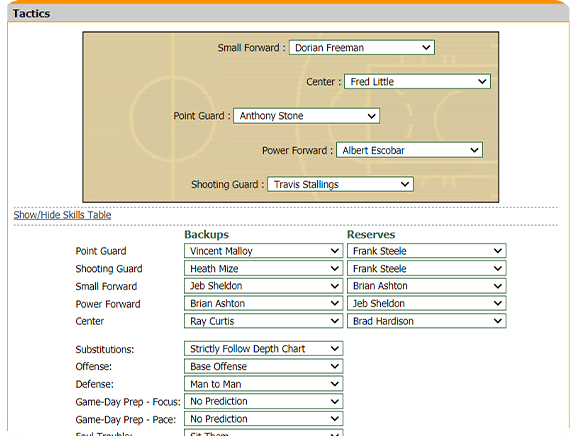Screen dimensions: 574x436
Task: Open the Point Guard starter dropdown showing Anthony Stone
Action: tap(306, 116)
